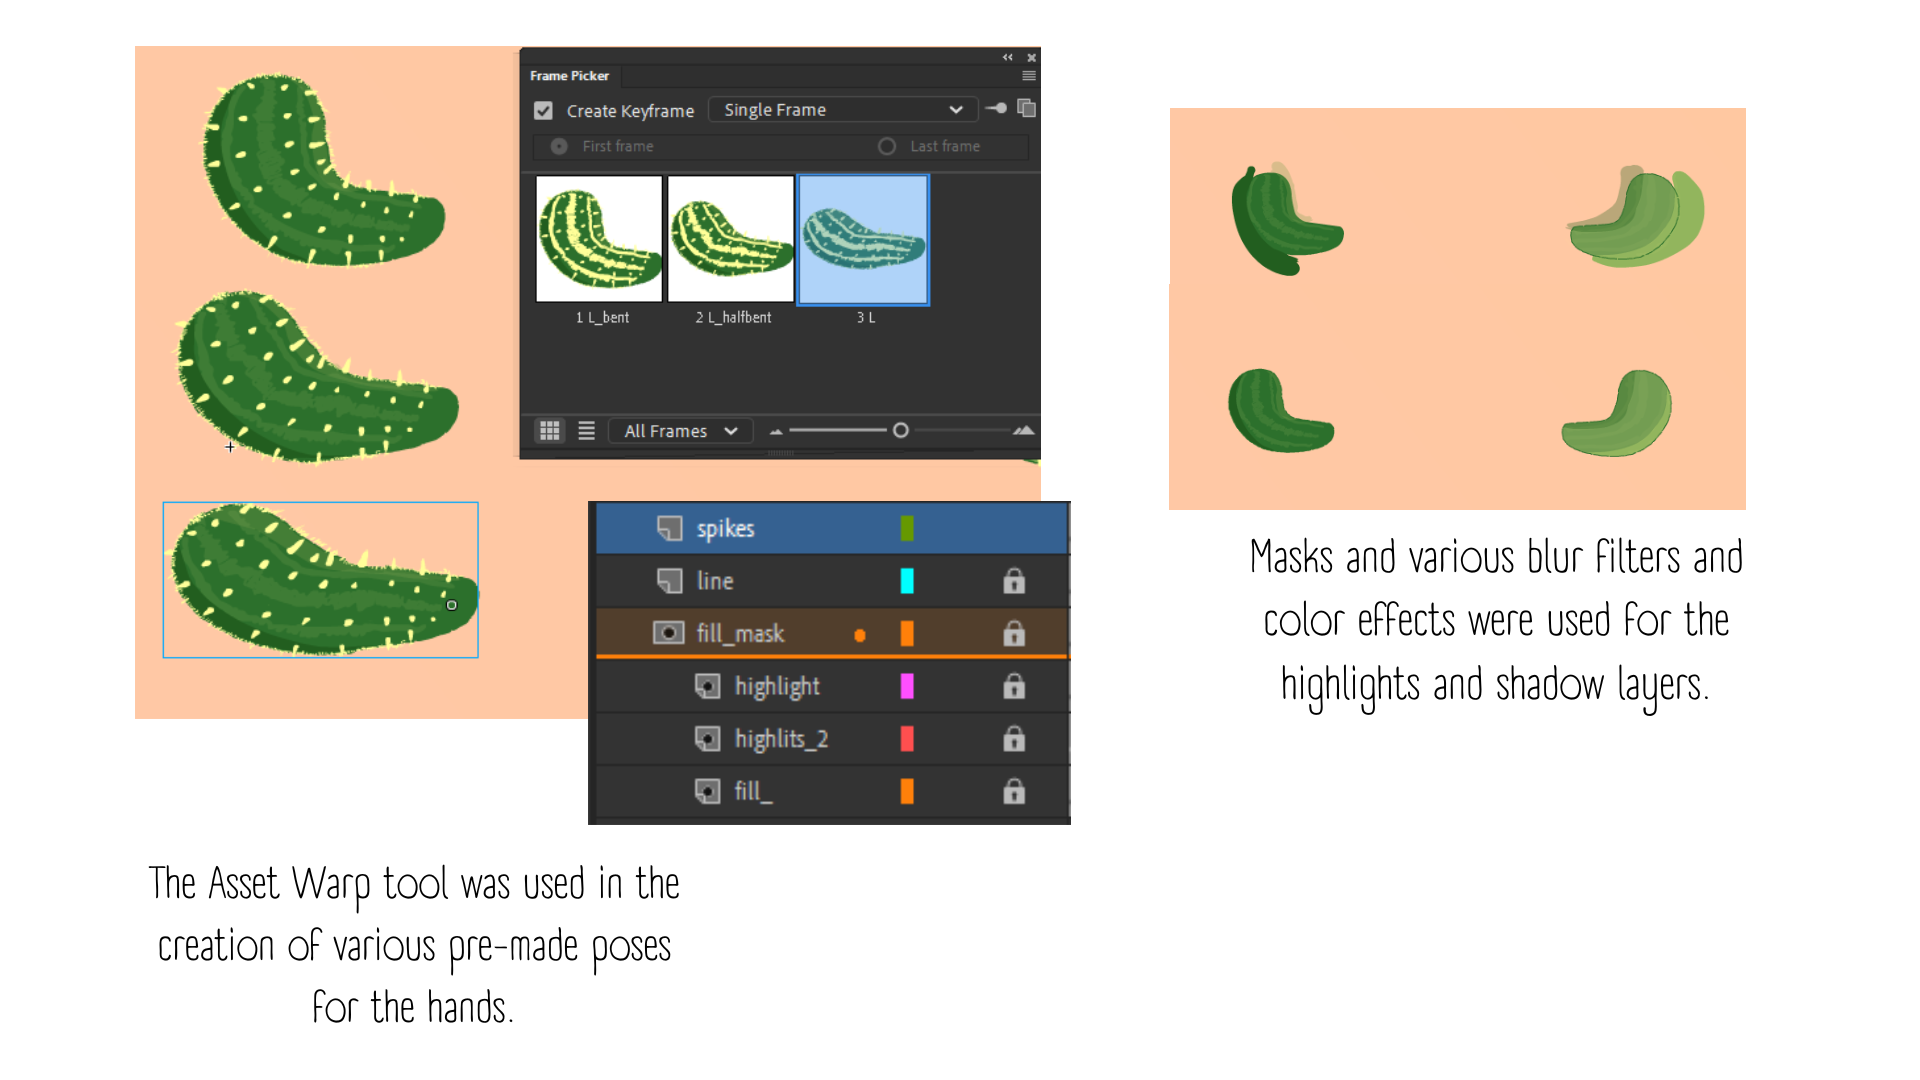Screen dimensions: 1920x1080
Task: Unlock the line layer lock icon
Action: [x=1014, y=581]
